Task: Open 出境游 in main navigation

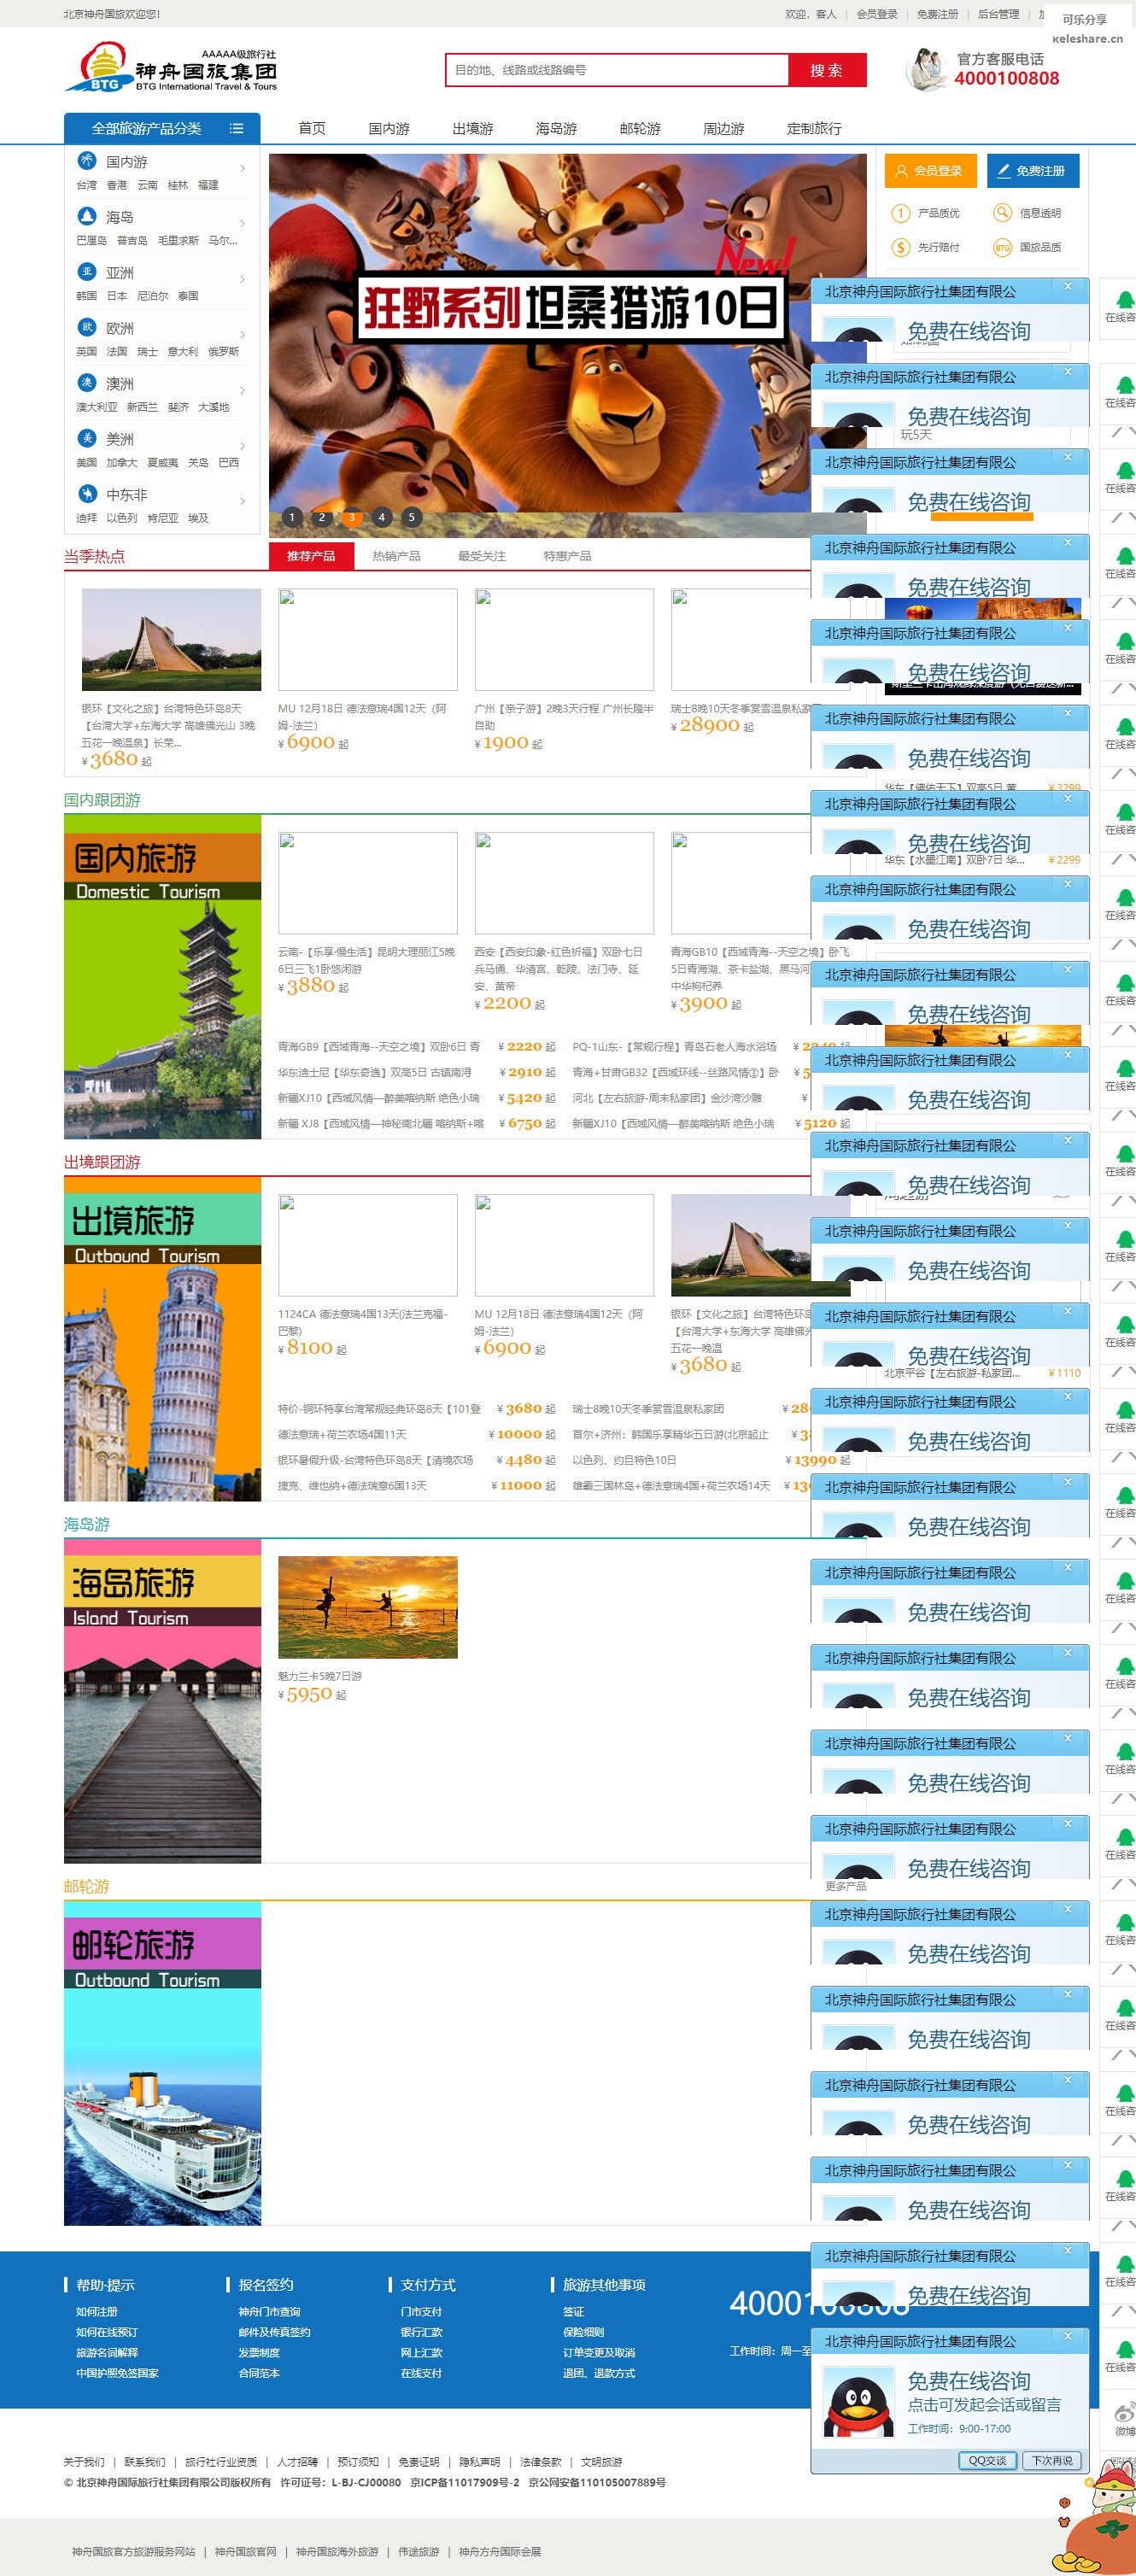Action: pos(472,128)
